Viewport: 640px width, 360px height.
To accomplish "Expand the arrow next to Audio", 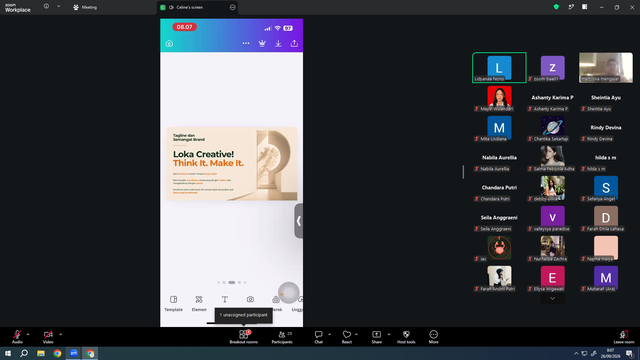I will point(28,334).
